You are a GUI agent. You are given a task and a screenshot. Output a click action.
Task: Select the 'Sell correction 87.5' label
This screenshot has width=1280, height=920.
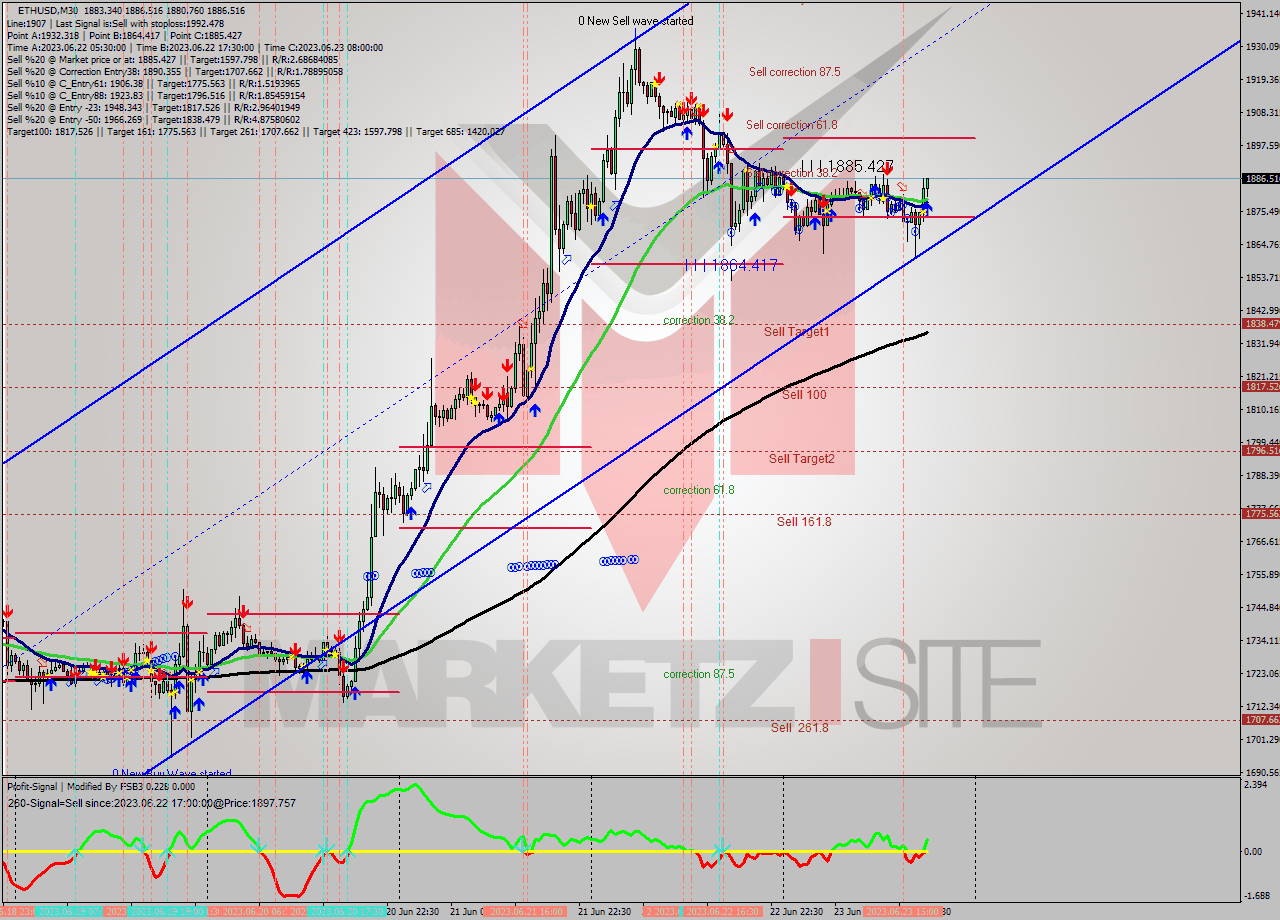[795, 72]
